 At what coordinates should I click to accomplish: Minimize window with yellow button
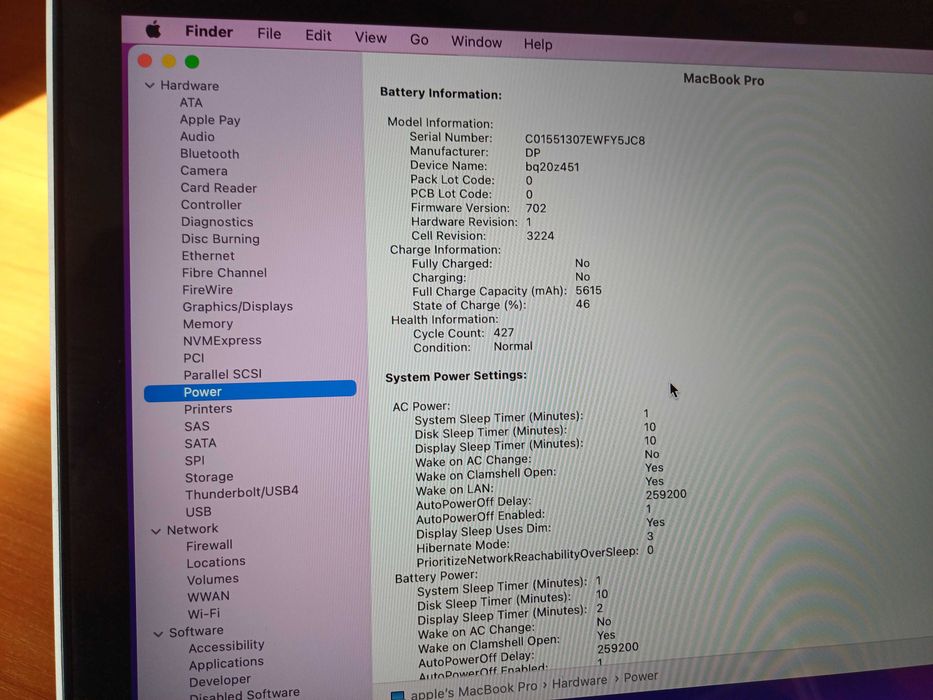(x=168, y=61)
